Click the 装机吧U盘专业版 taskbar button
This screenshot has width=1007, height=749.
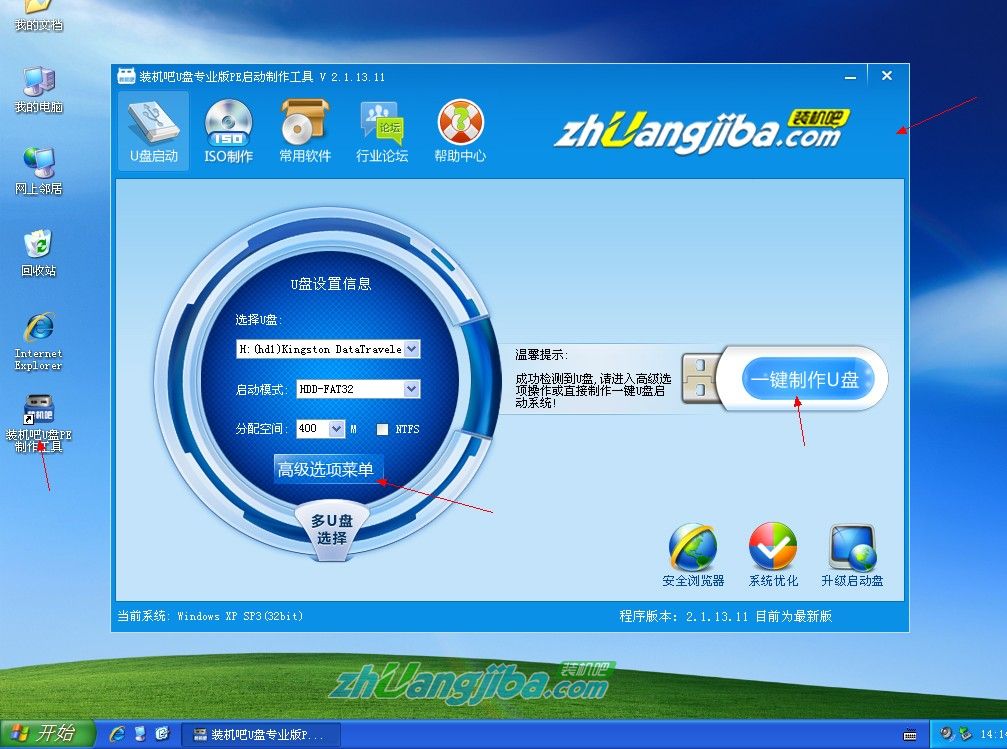point(262,734)
